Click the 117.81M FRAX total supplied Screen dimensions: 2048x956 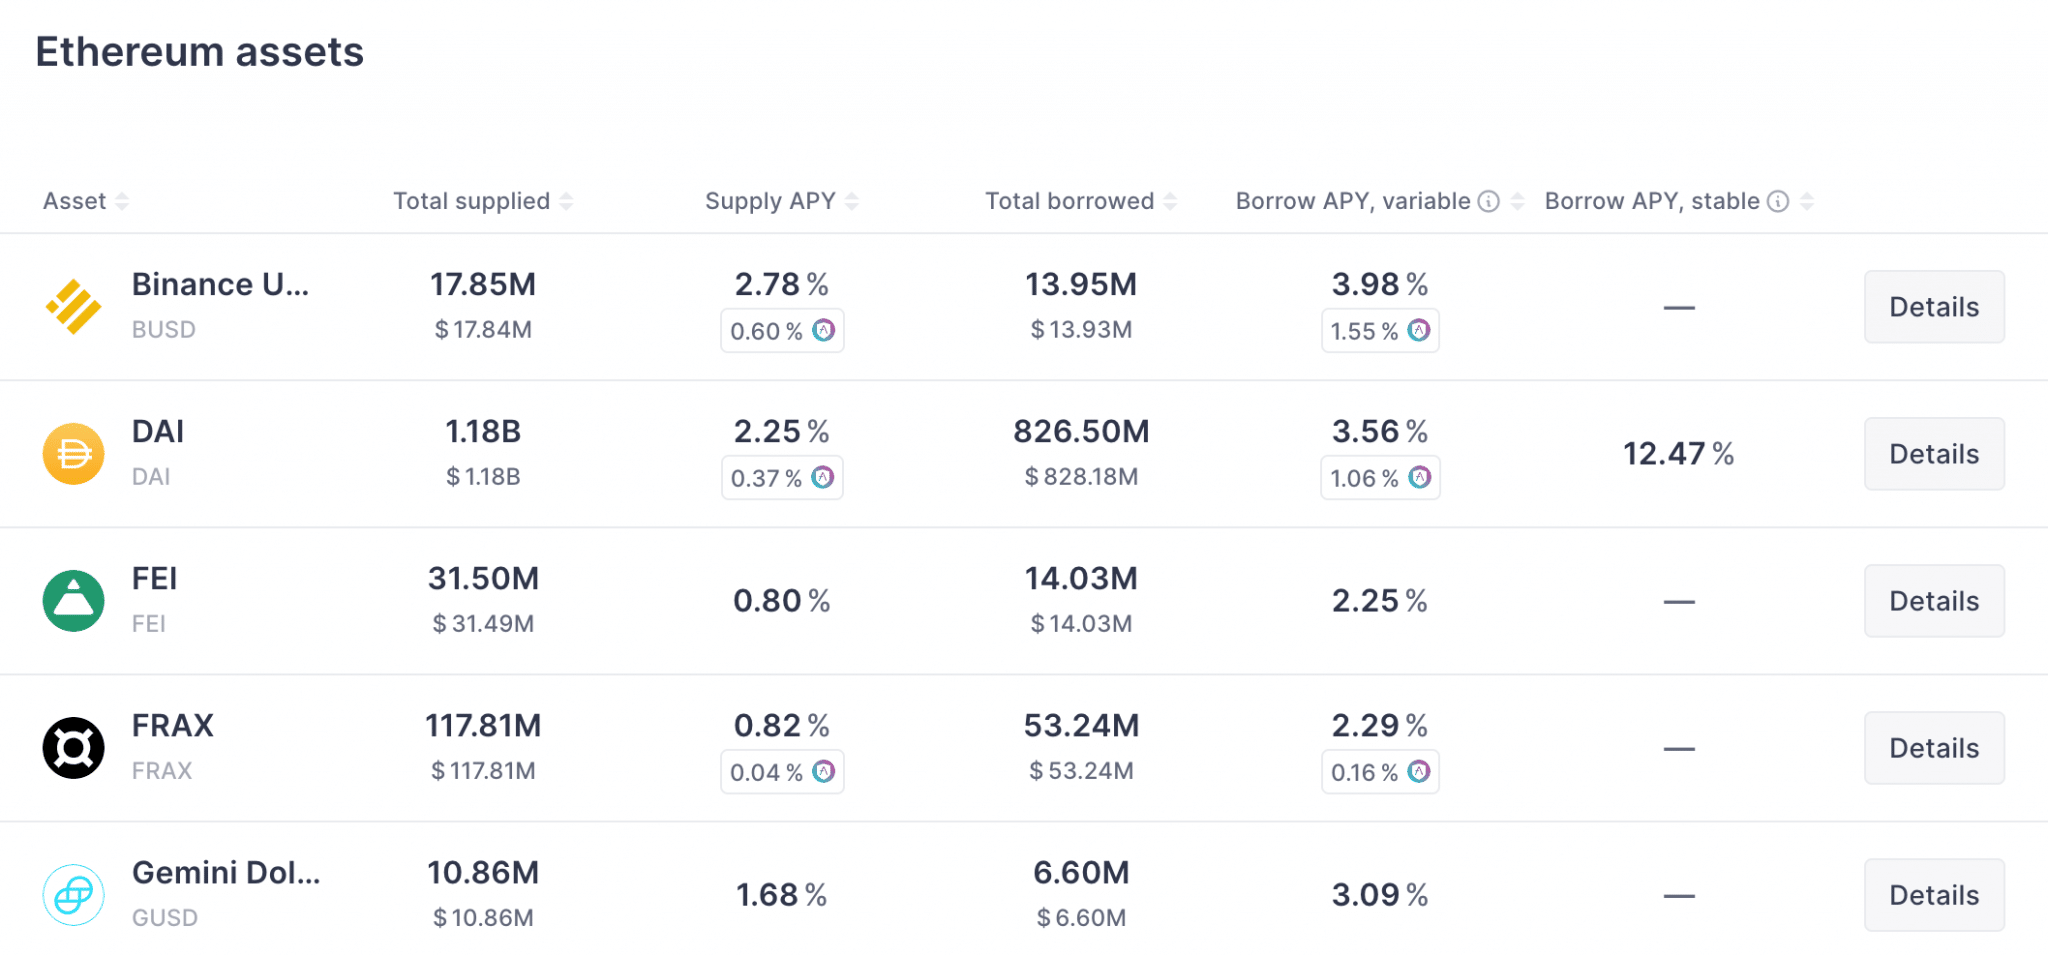(483, 726)
